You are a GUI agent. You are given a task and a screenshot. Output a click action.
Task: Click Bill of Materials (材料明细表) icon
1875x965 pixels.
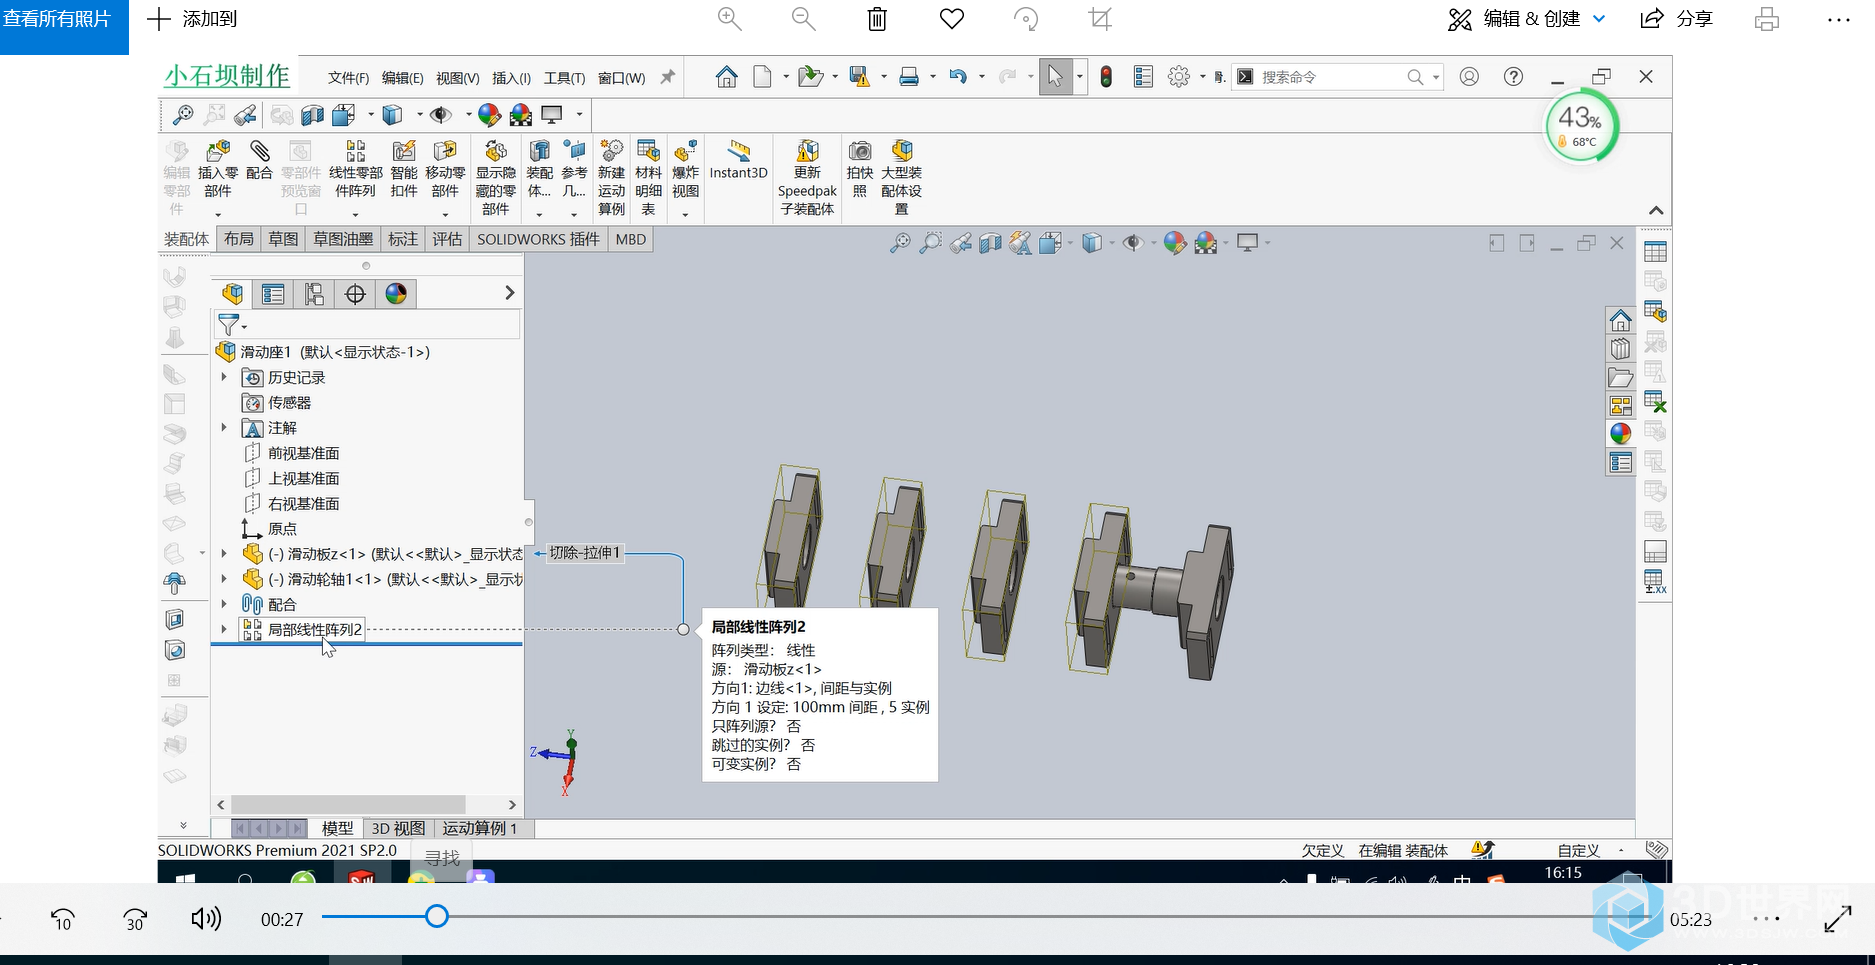tap(648, 151)
